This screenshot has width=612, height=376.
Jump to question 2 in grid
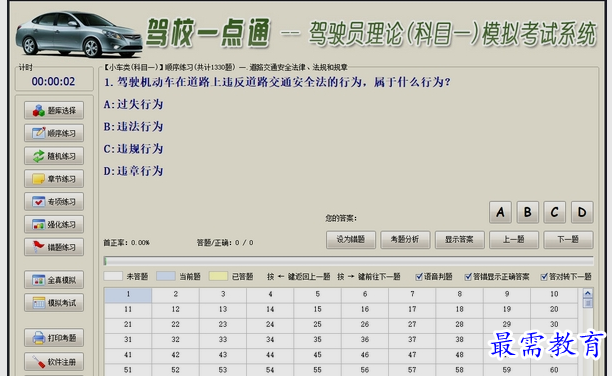click(x=176, y=294)
